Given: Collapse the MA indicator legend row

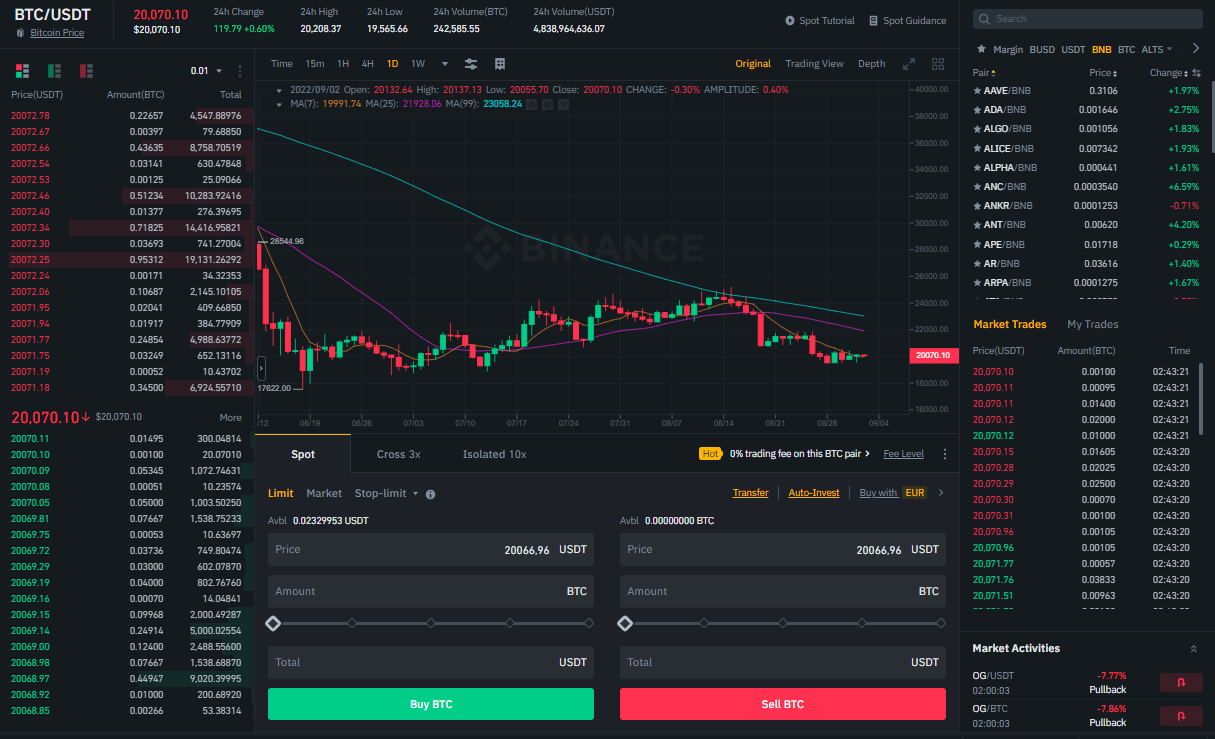Looking at the screenshot, I should (x=280, y=103).
